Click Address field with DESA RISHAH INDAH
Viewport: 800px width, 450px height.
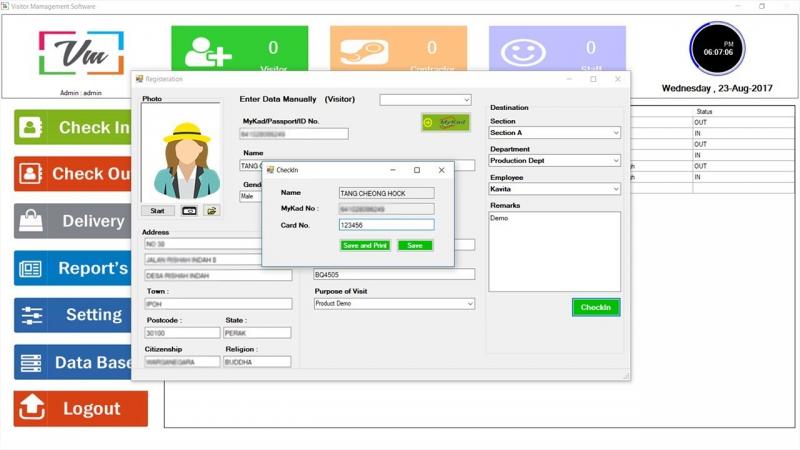pos(218,276)
